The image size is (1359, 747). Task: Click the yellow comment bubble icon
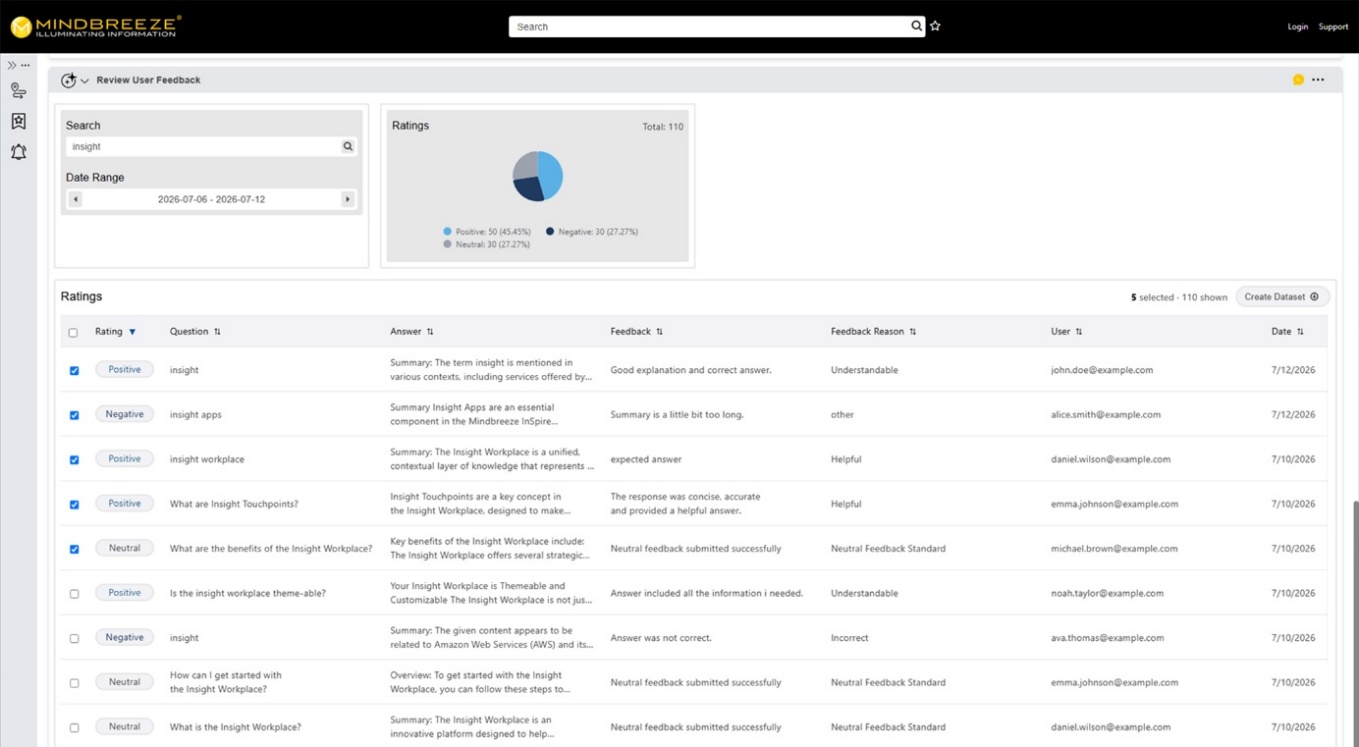(1298, 80)
